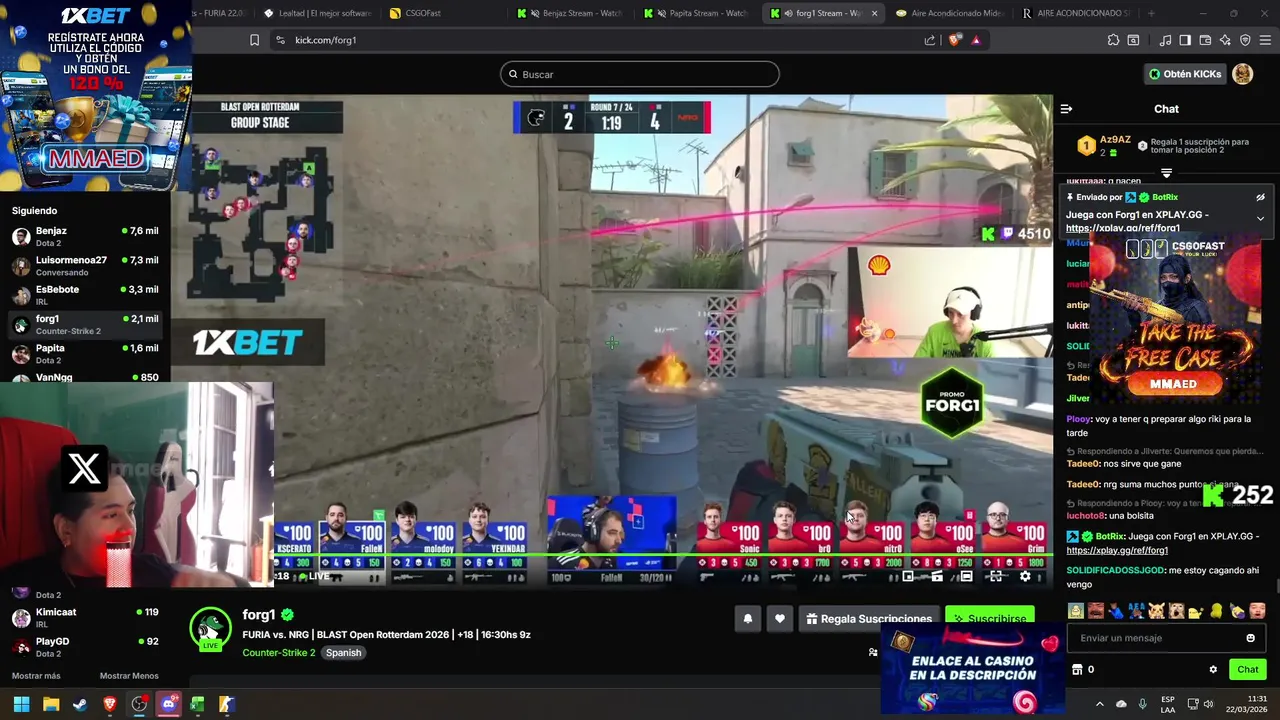The width and height of the screenshot is (1280, 720).
Task: Collapse the chat panel with arrow icon
Action: (x=1066, y=109)
